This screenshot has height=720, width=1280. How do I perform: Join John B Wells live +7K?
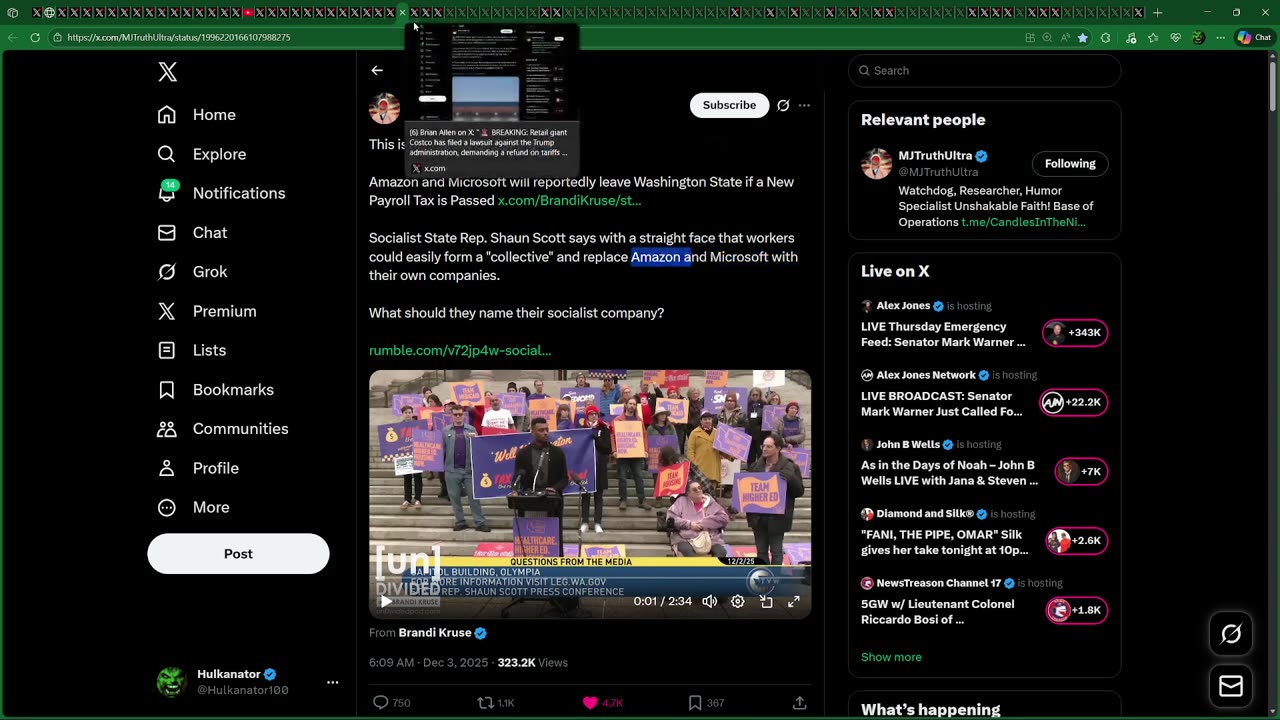click(x=1081, y=471)
